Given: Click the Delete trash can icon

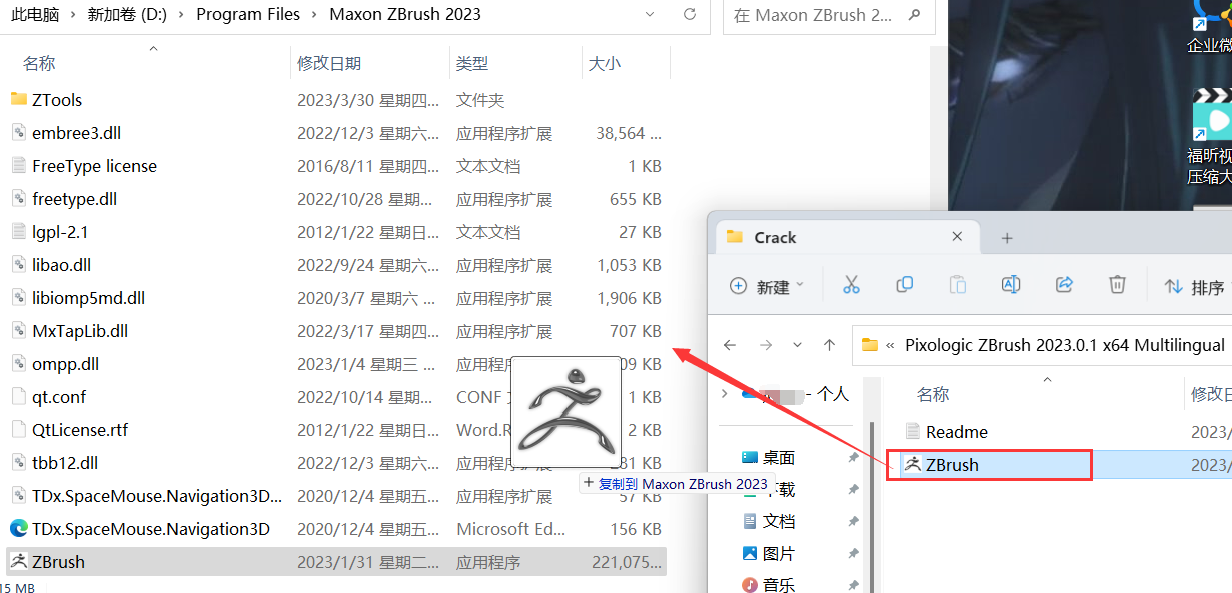Looking at the screenshot, I should (1117, 285).
